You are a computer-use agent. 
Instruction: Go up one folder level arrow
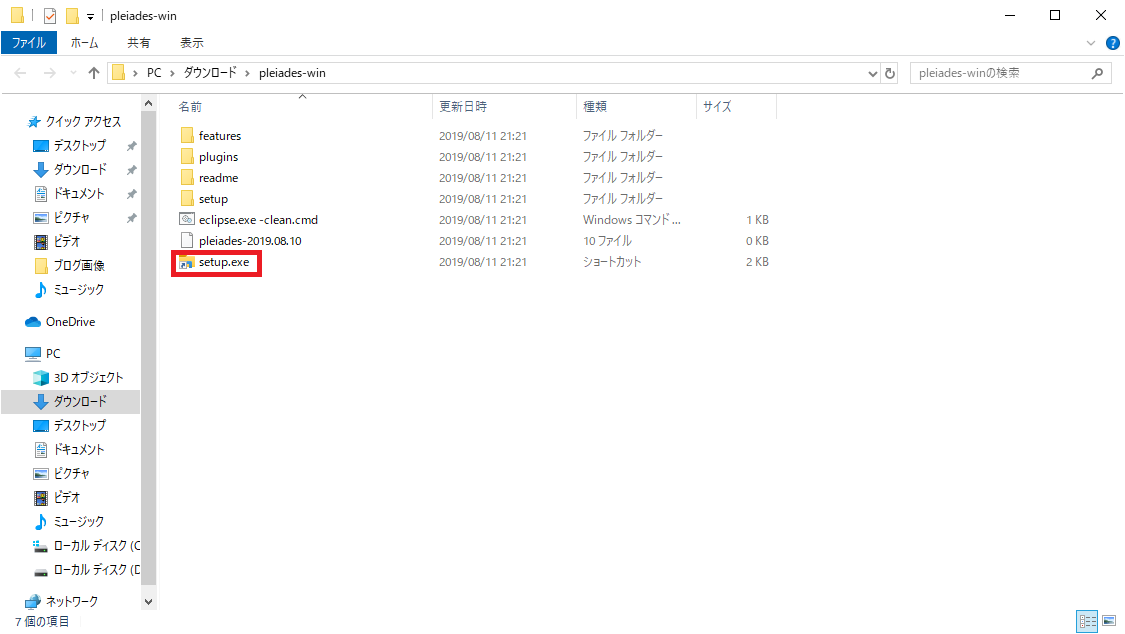[x=93, y=73]
